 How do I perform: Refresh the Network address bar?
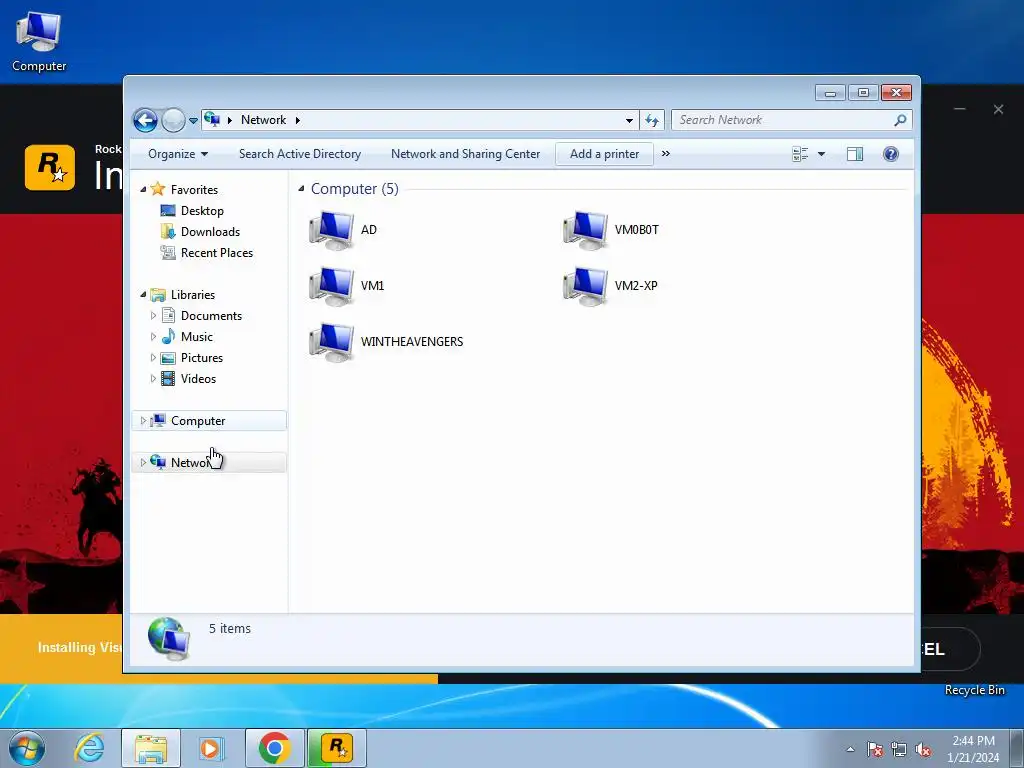652,120
